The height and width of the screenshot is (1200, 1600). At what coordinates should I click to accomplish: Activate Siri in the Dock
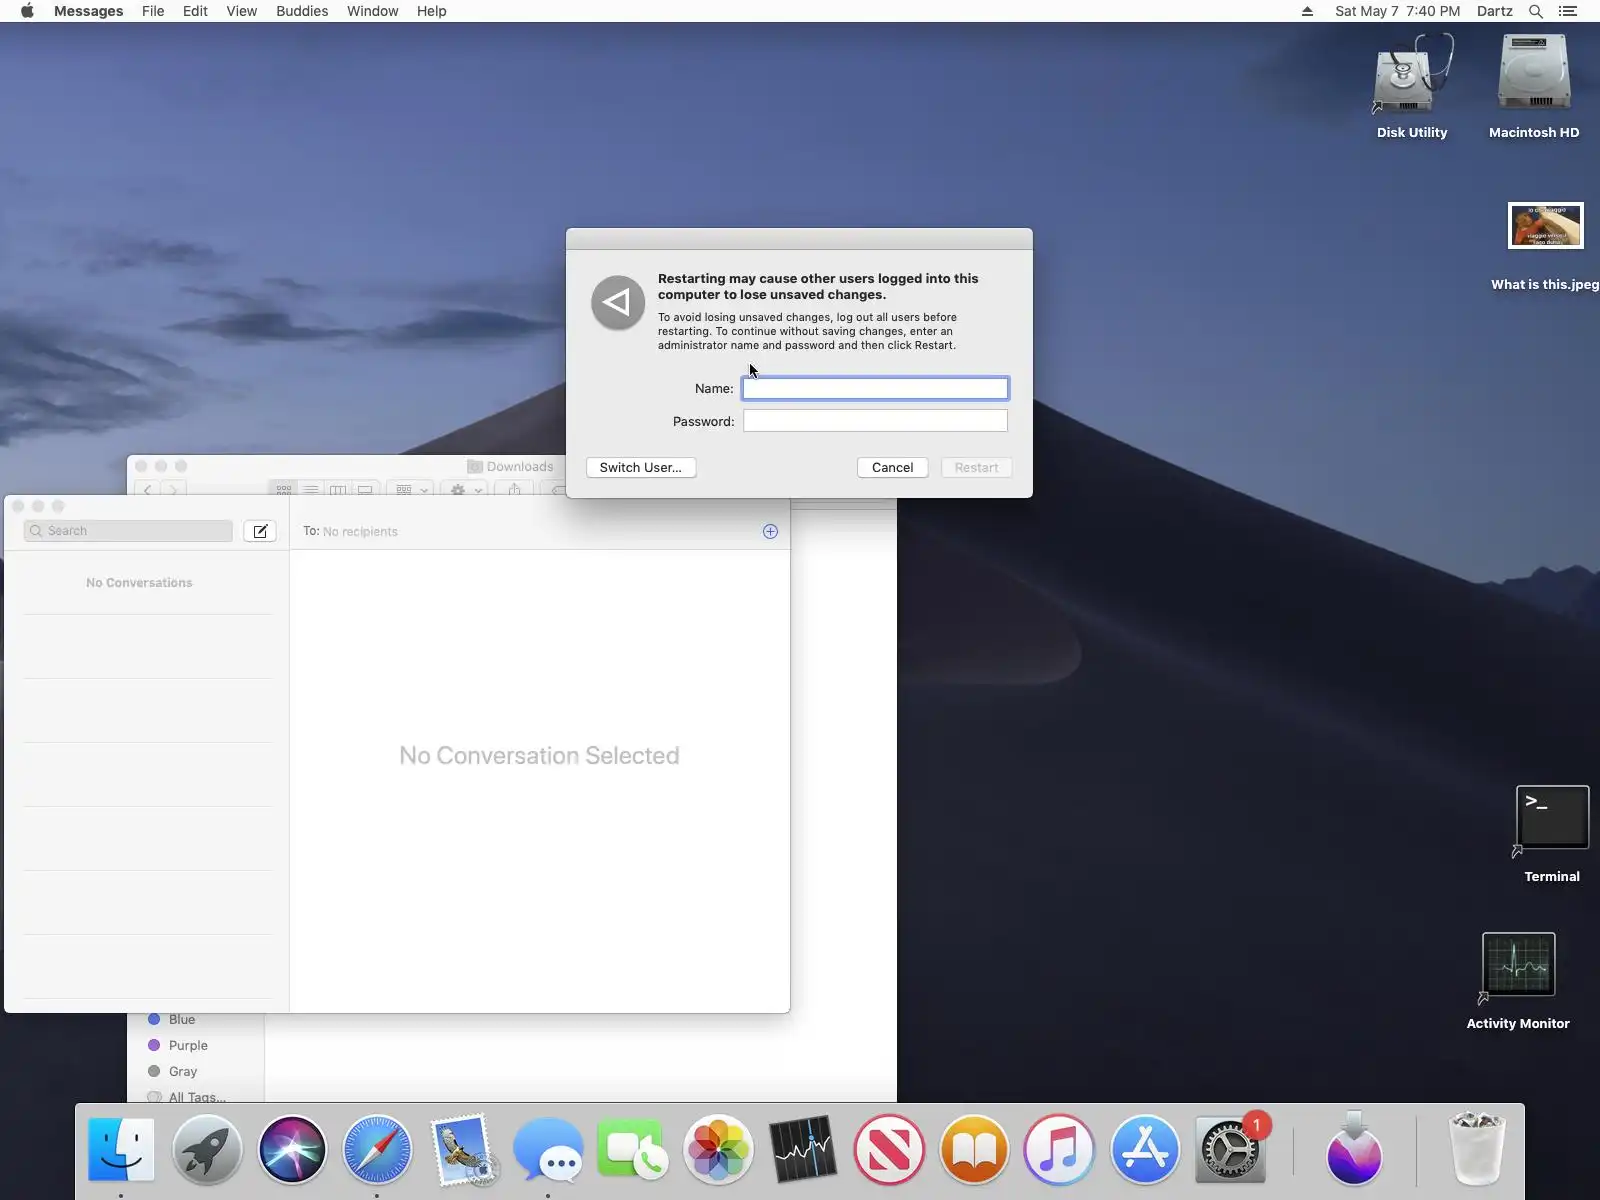coord(292,1150)
